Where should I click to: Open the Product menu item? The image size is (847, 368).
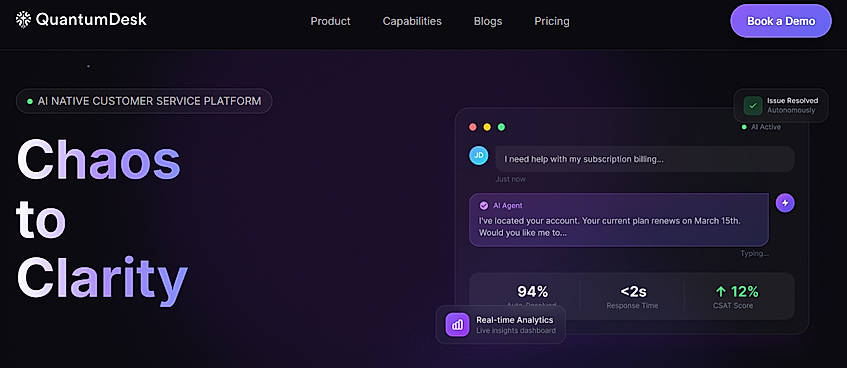coord(331,21)
